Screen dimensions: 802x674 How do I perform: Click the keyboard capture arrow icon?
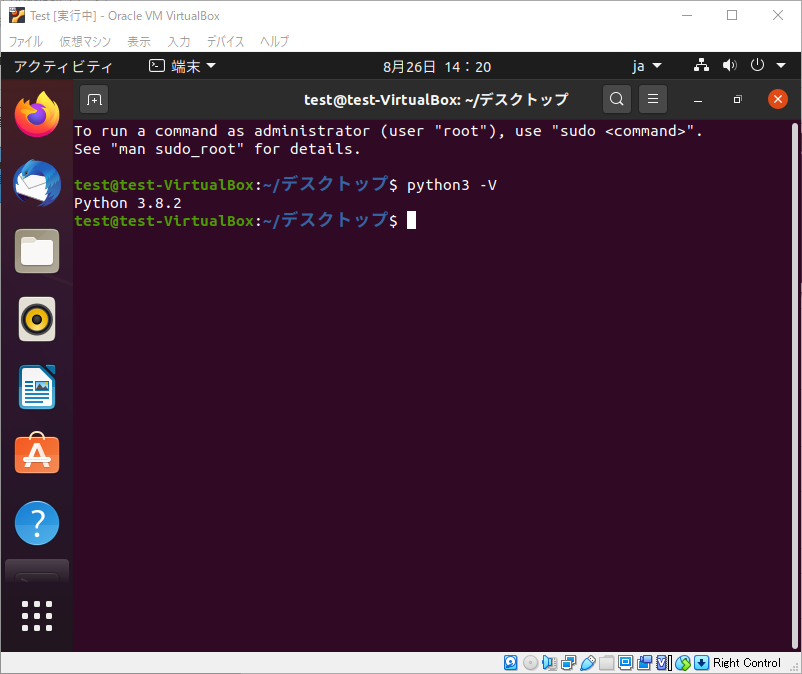(702, 663)
